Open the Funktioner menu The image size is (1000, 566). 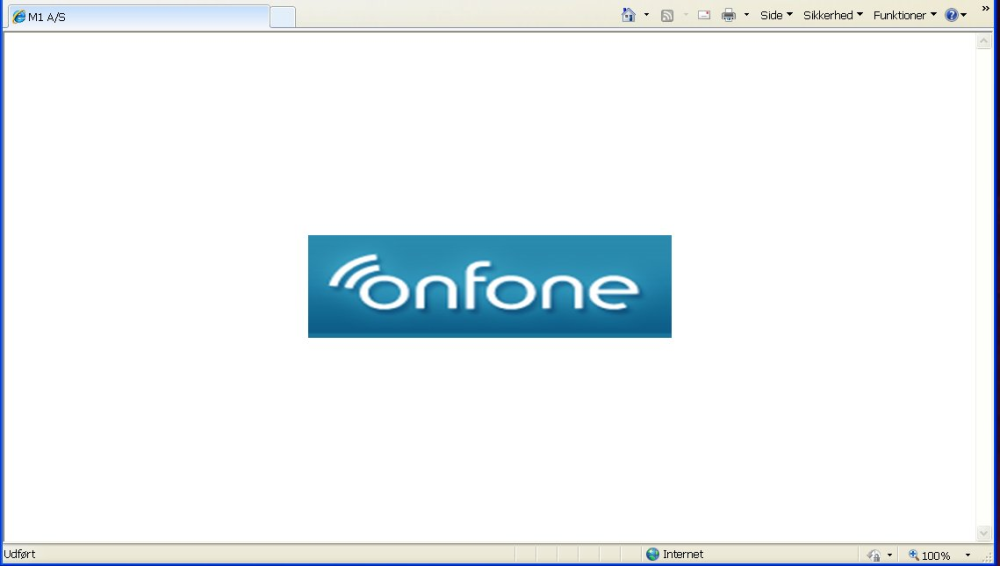tap(905, 15)
